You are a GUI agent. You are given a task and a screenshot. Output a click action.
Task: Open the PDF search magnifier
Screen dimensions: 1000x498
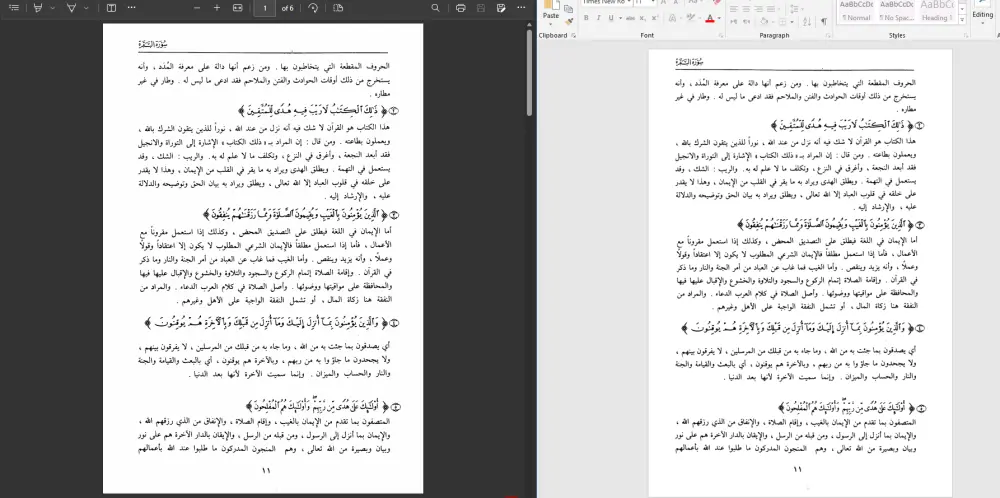point(436,8)
